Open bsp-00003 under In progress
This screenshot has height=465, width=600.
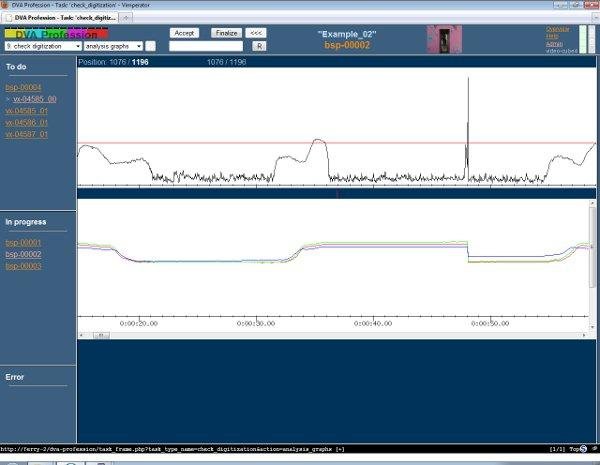tap(23, 266)
